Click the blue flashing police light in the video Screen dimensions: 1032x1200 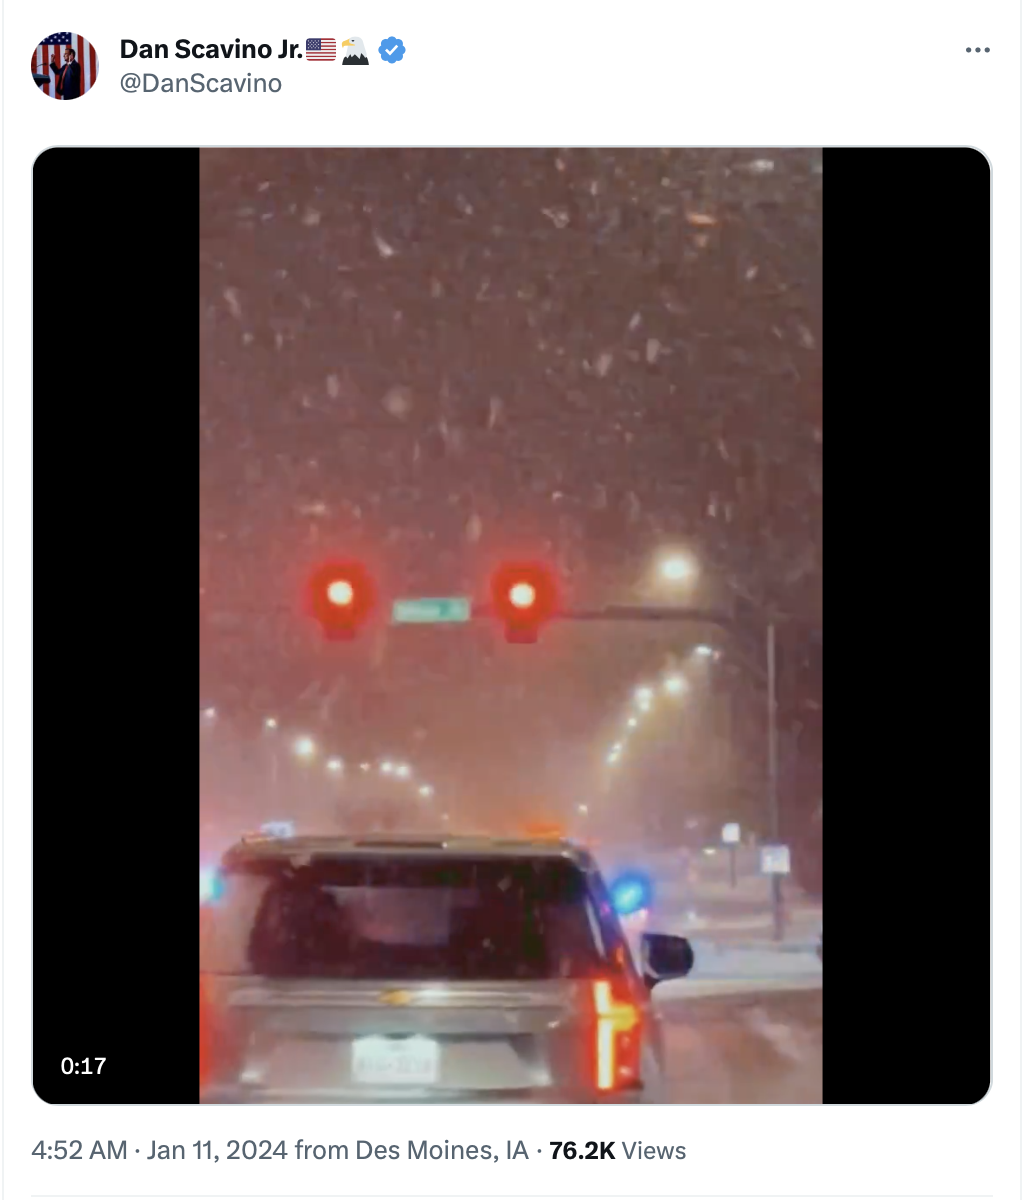pyautogui.click(x=629, y=892)
